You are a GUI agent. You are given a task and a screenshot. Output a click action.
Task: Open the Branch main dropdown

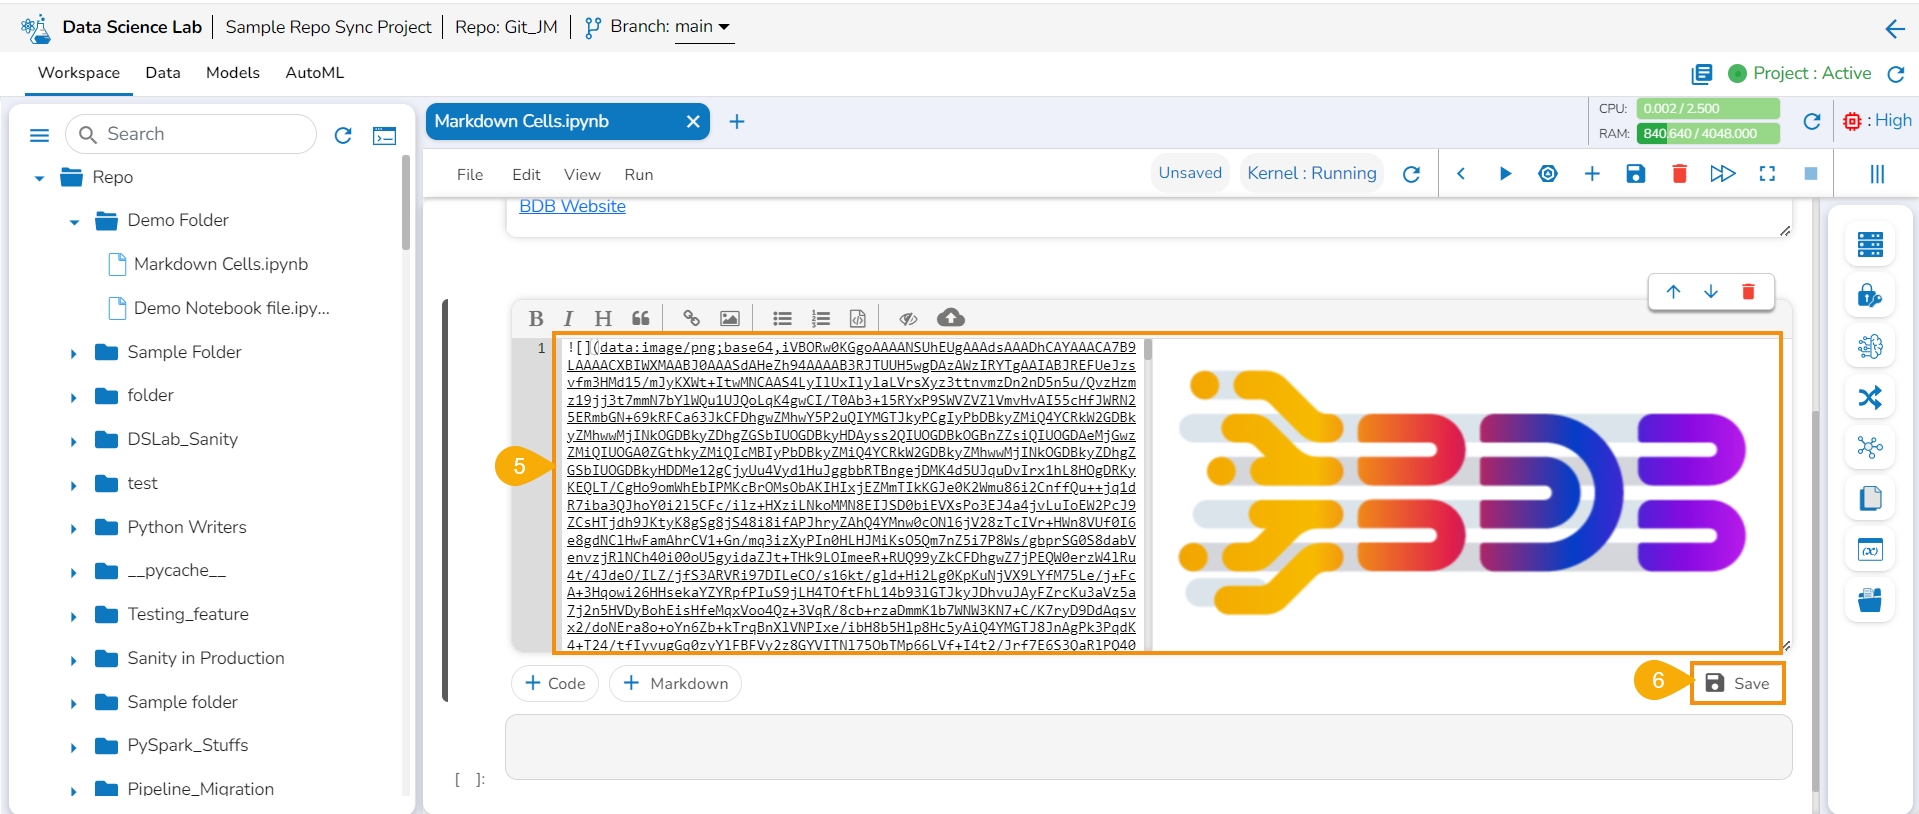click(704, 27)
